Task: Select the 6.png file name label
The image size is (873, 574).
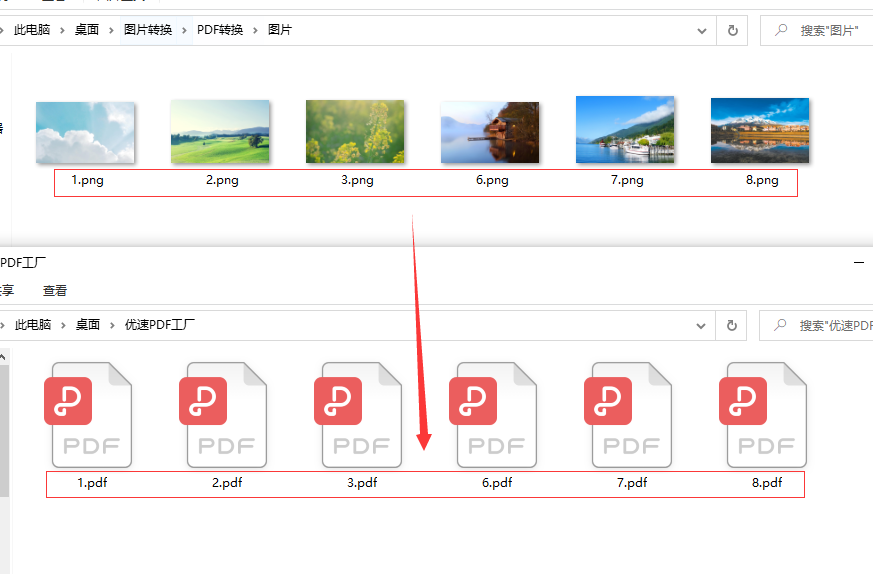Action: point(492,180)
